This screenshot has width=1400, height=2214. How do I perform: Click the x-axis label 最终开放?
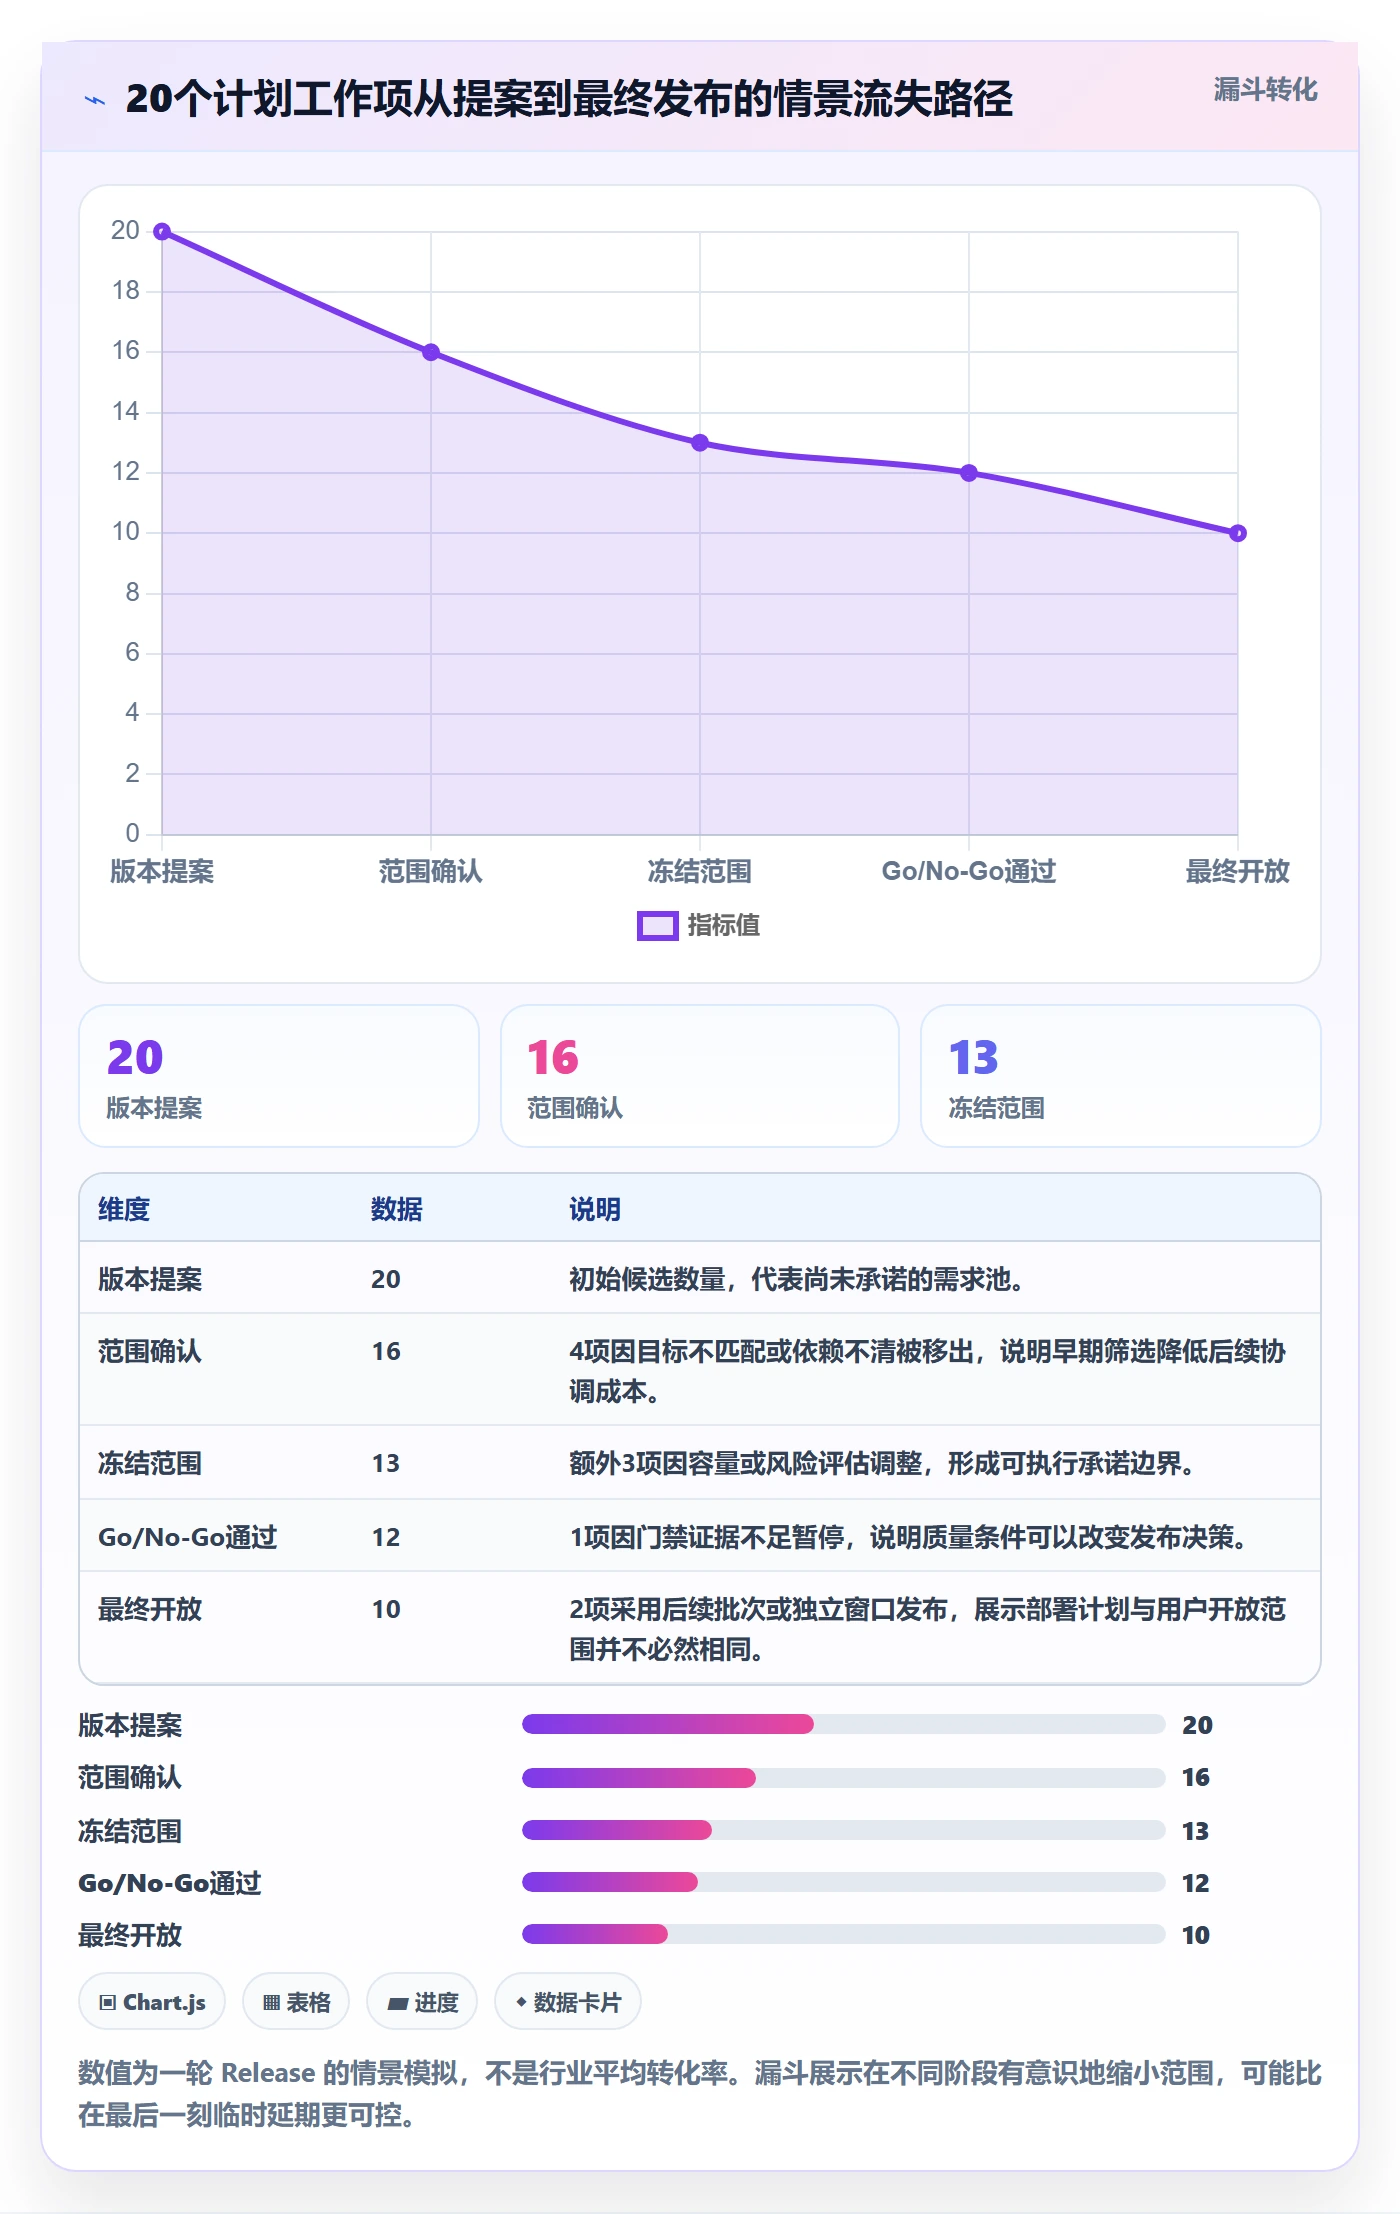1238,871
